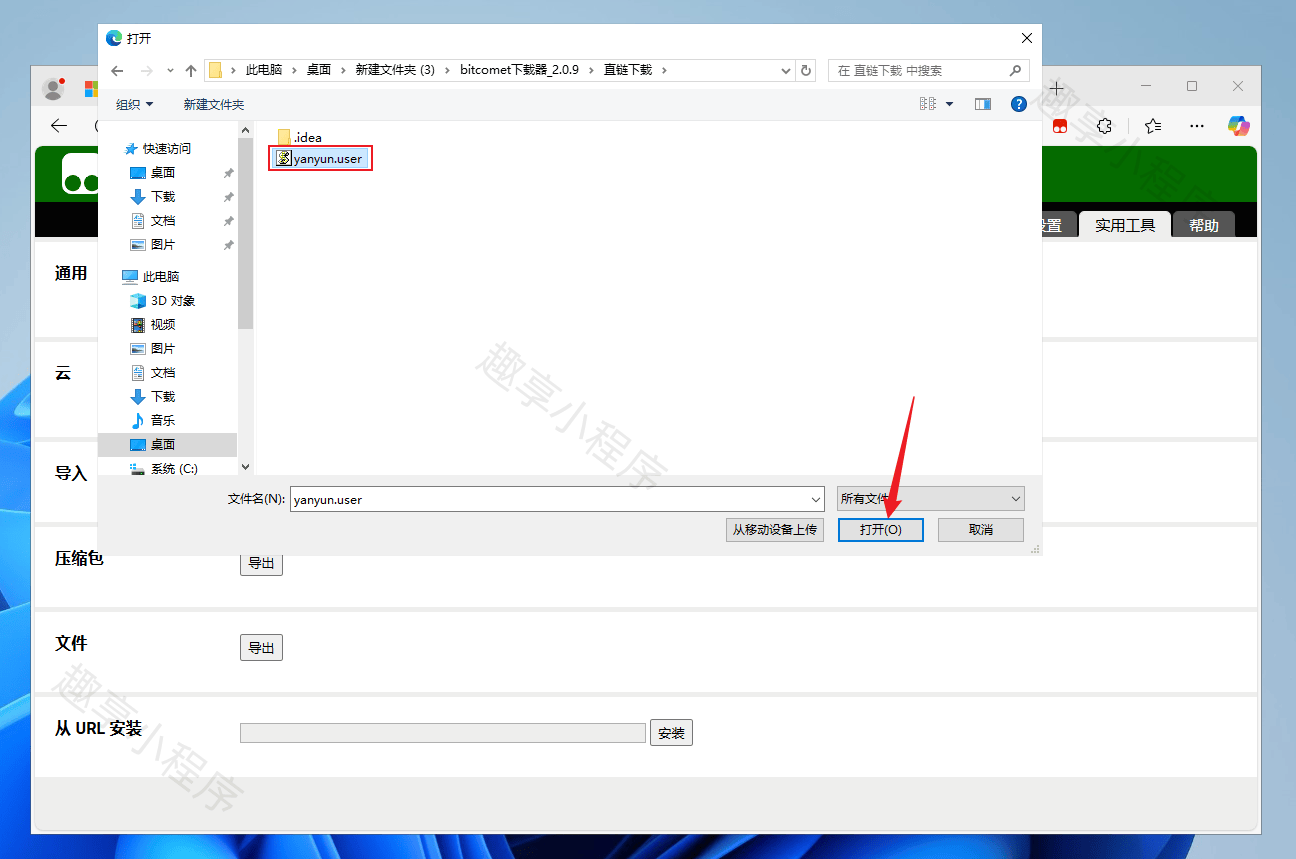Viewport: 1296px width, 859px height.
Task: Click the 打开(O) button
Action: click(x=880, y=530)
